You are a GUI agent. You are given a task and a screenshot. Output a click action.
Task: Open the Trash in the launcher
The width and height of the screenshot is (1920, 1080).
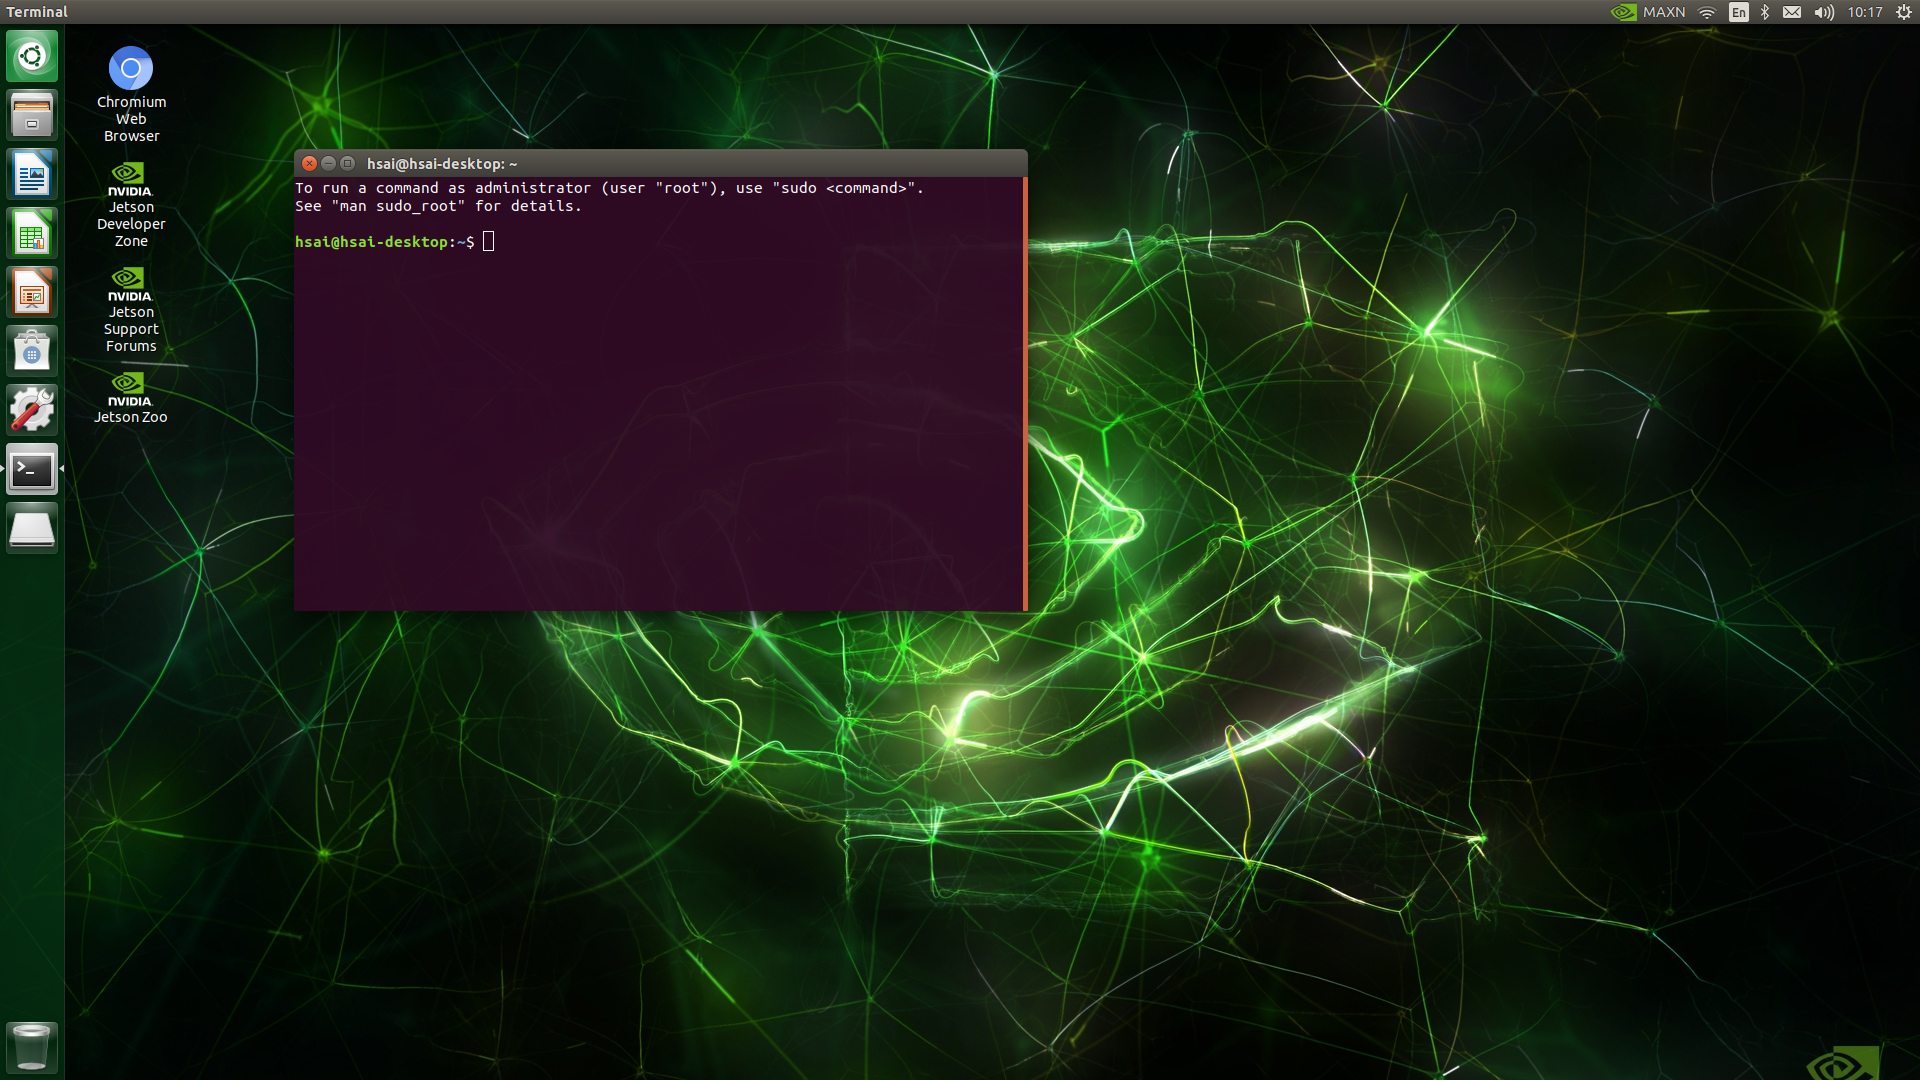coord(32,1046)
